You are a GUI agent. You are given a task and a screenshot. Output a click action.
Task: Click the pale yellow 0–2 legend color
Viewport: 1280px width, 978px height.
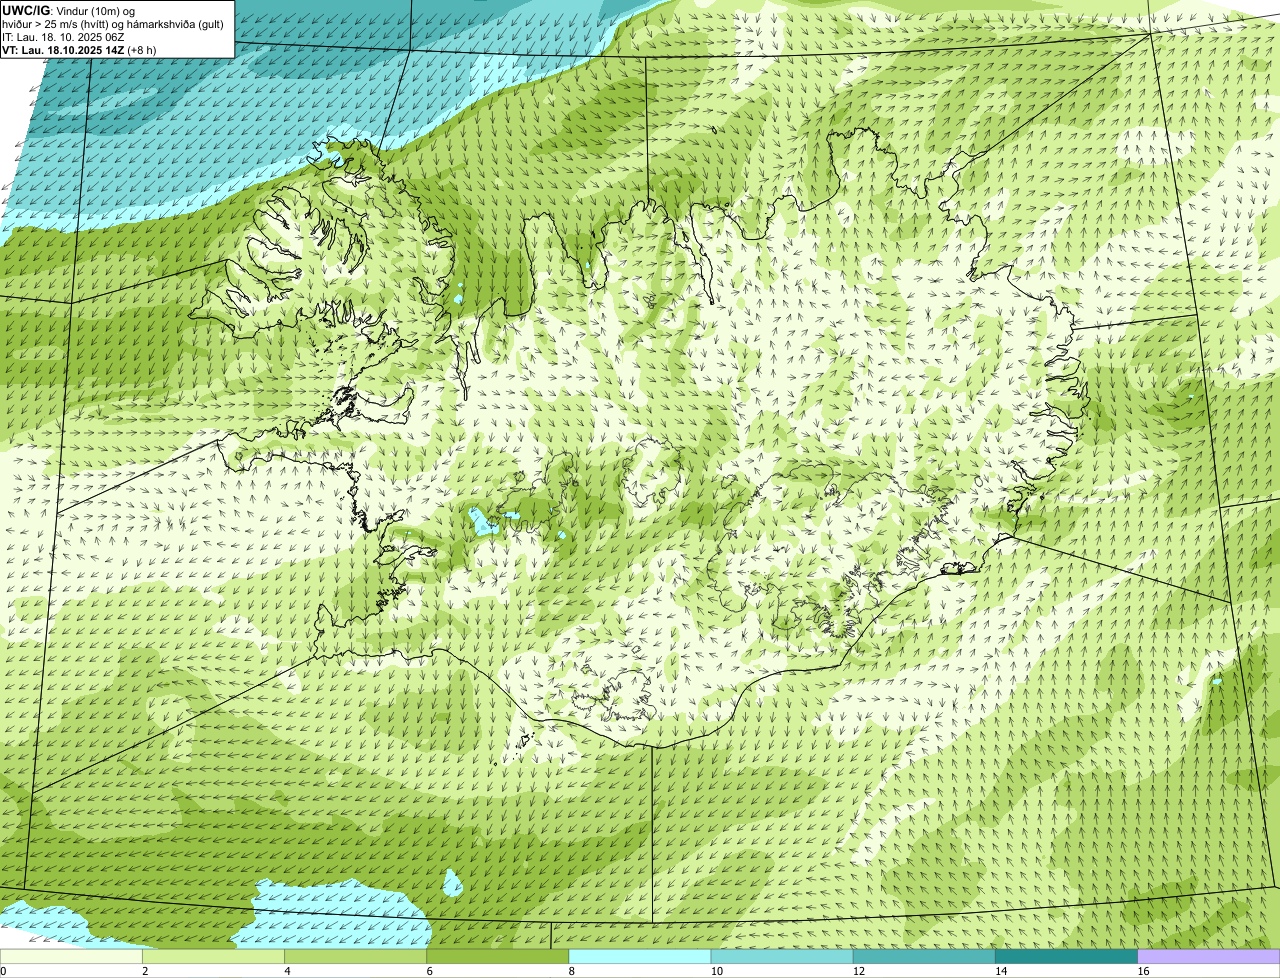click(x=71, y=957)
